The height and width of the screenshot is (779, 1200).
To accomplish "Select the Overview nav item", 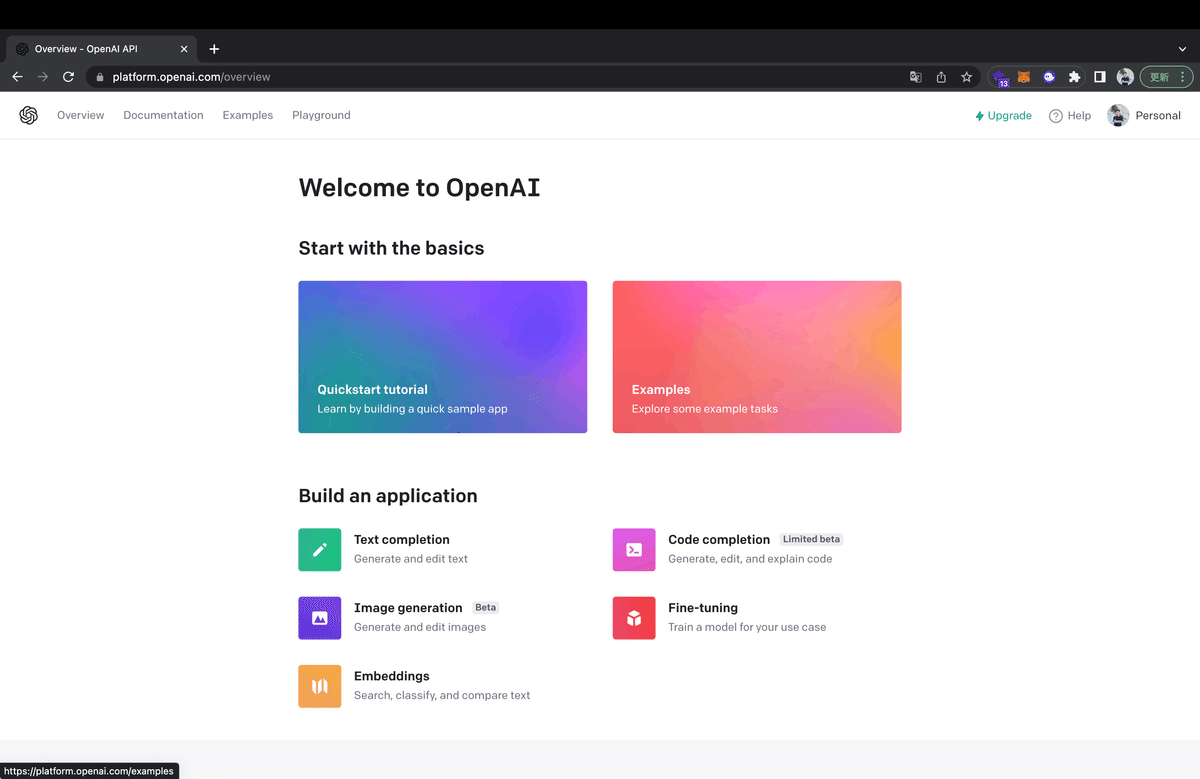I will click(81, 115).
